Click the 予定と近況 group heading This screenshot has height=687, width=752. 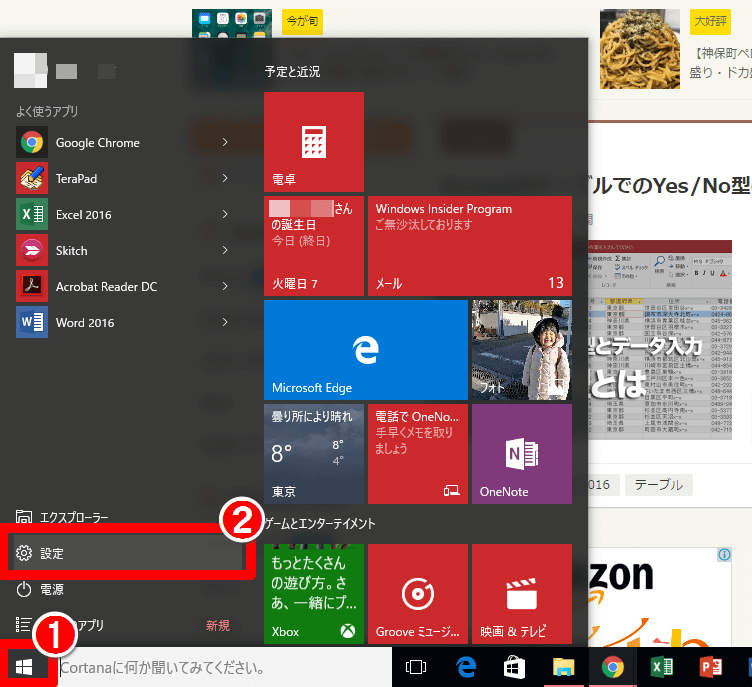tap(293, 71)
